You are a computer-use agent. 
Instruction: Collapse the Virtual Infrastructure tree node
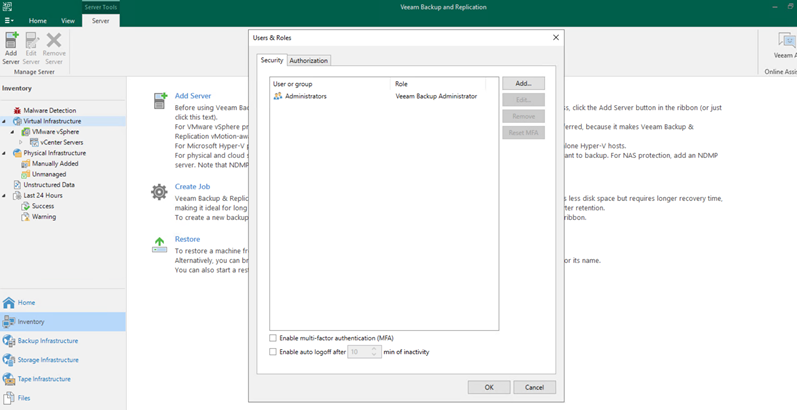point(6,121)
